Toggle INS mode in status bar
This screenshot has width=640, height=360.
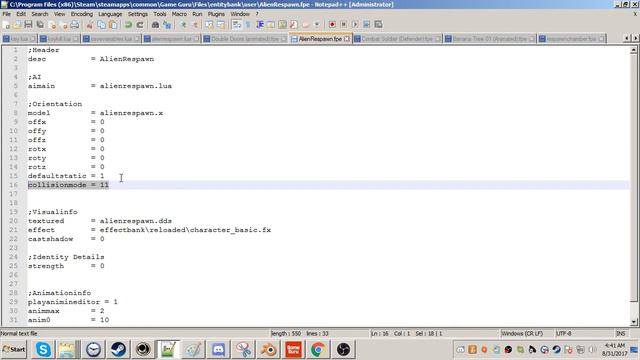621,333
